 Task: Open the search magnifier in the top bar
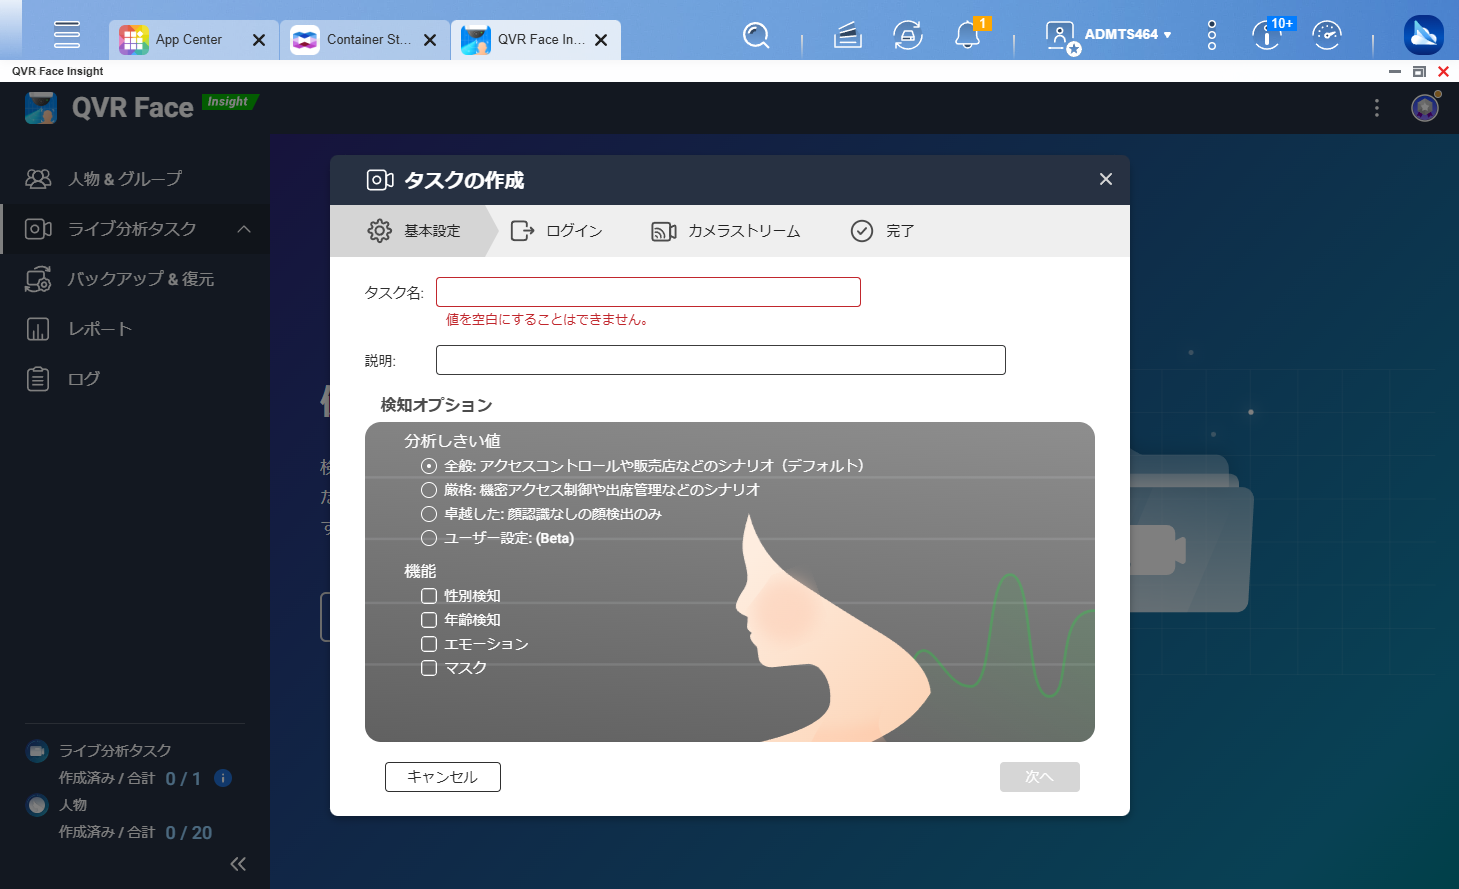(757, 36)
